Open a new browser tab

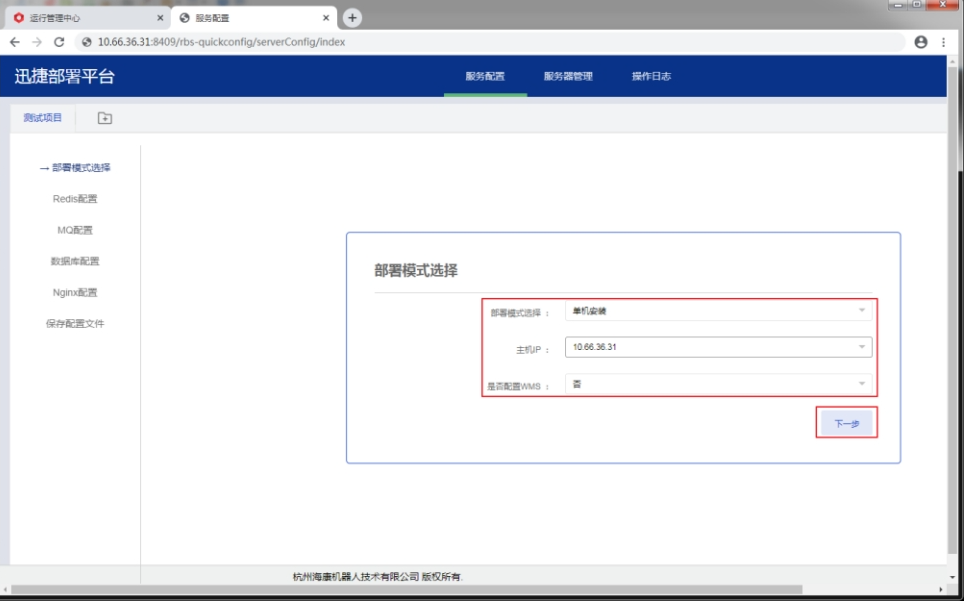(352, 18)
